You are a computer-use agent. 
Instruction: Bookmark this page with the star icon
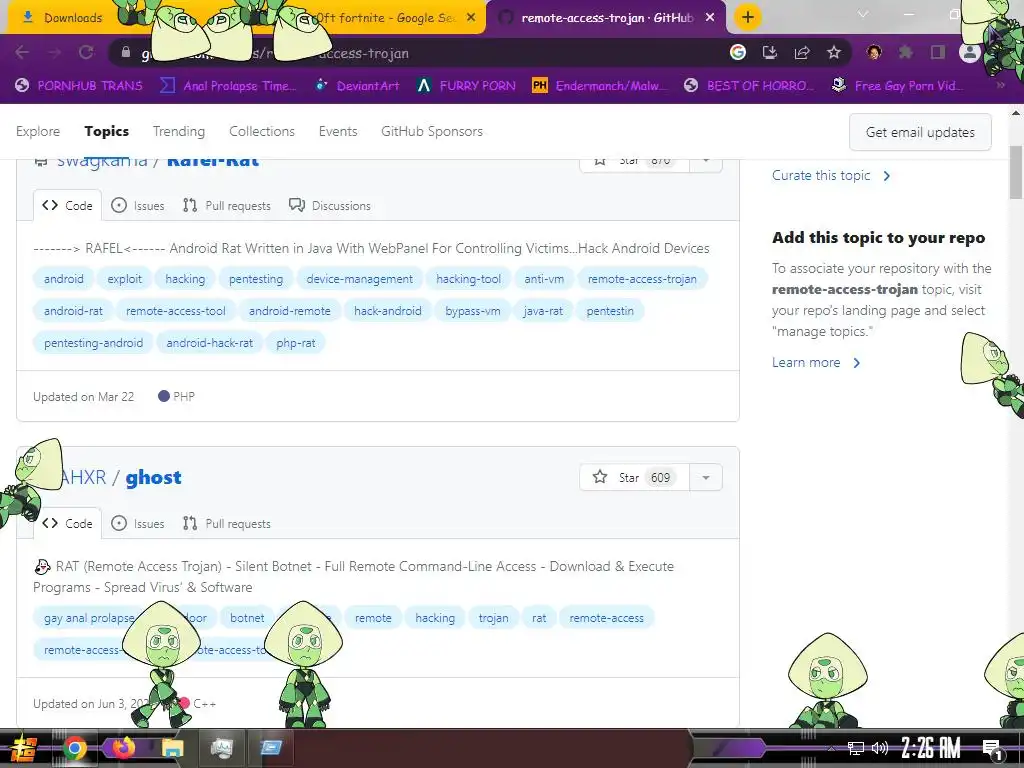pyautogui.click(x=834, y=52)
